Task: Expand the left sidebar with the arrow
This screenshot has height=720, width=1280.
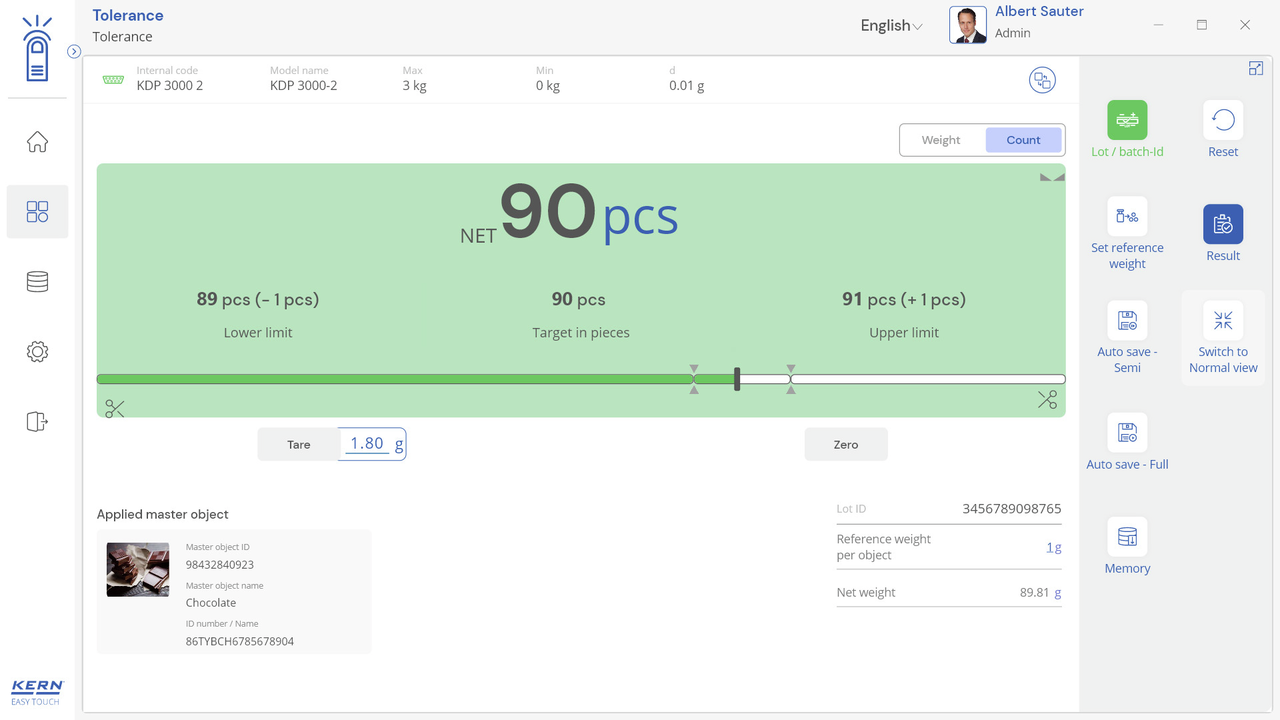Action: [x=74, y=51]
